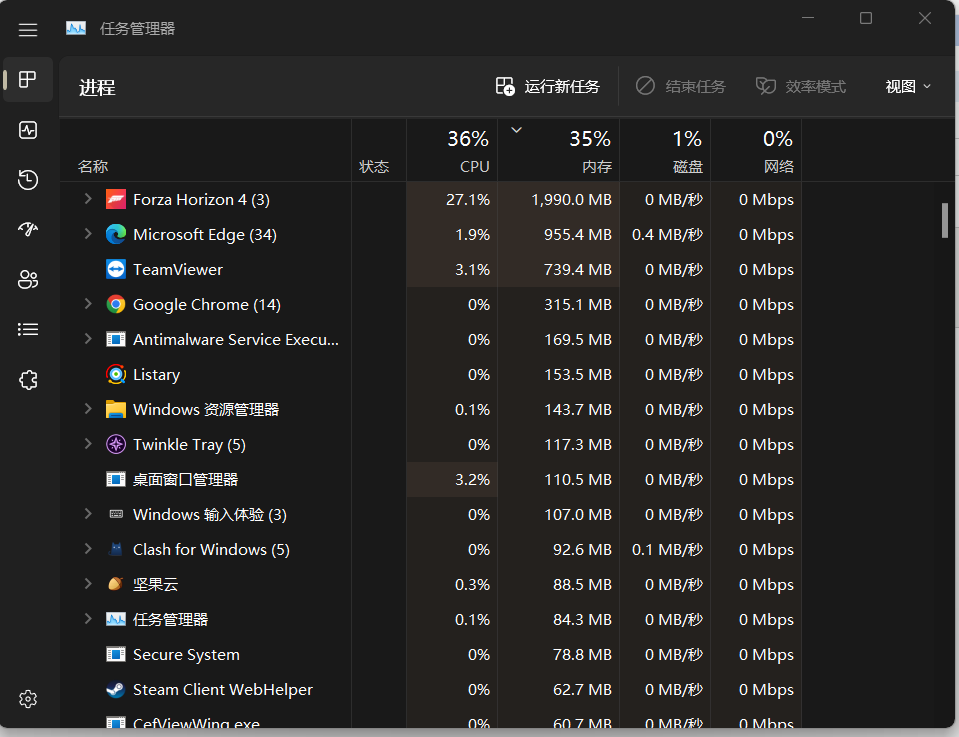Click the 任务管理器 process row icon
The height and width of the screenshot is (737, 959).
[116, 620]
